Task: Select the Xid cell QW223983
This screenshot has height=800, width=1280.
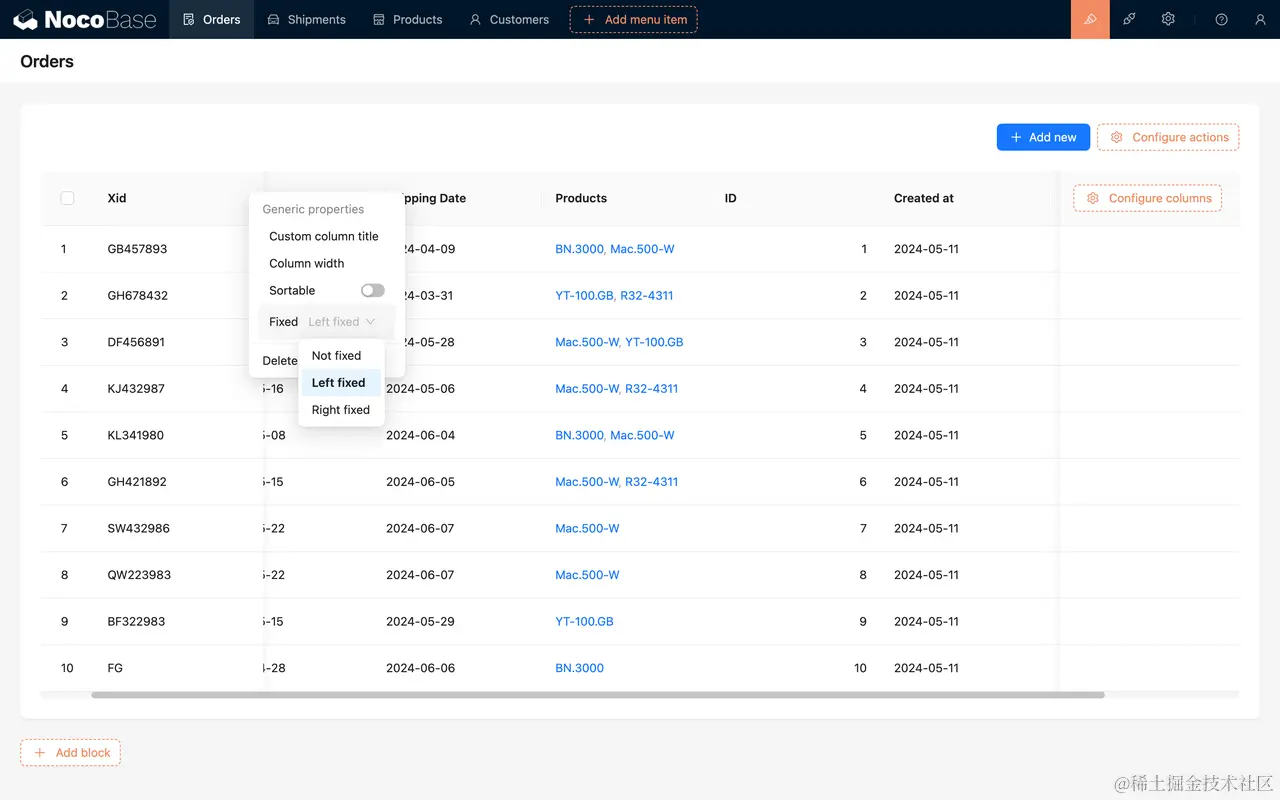Action: (x=139, y=575)
